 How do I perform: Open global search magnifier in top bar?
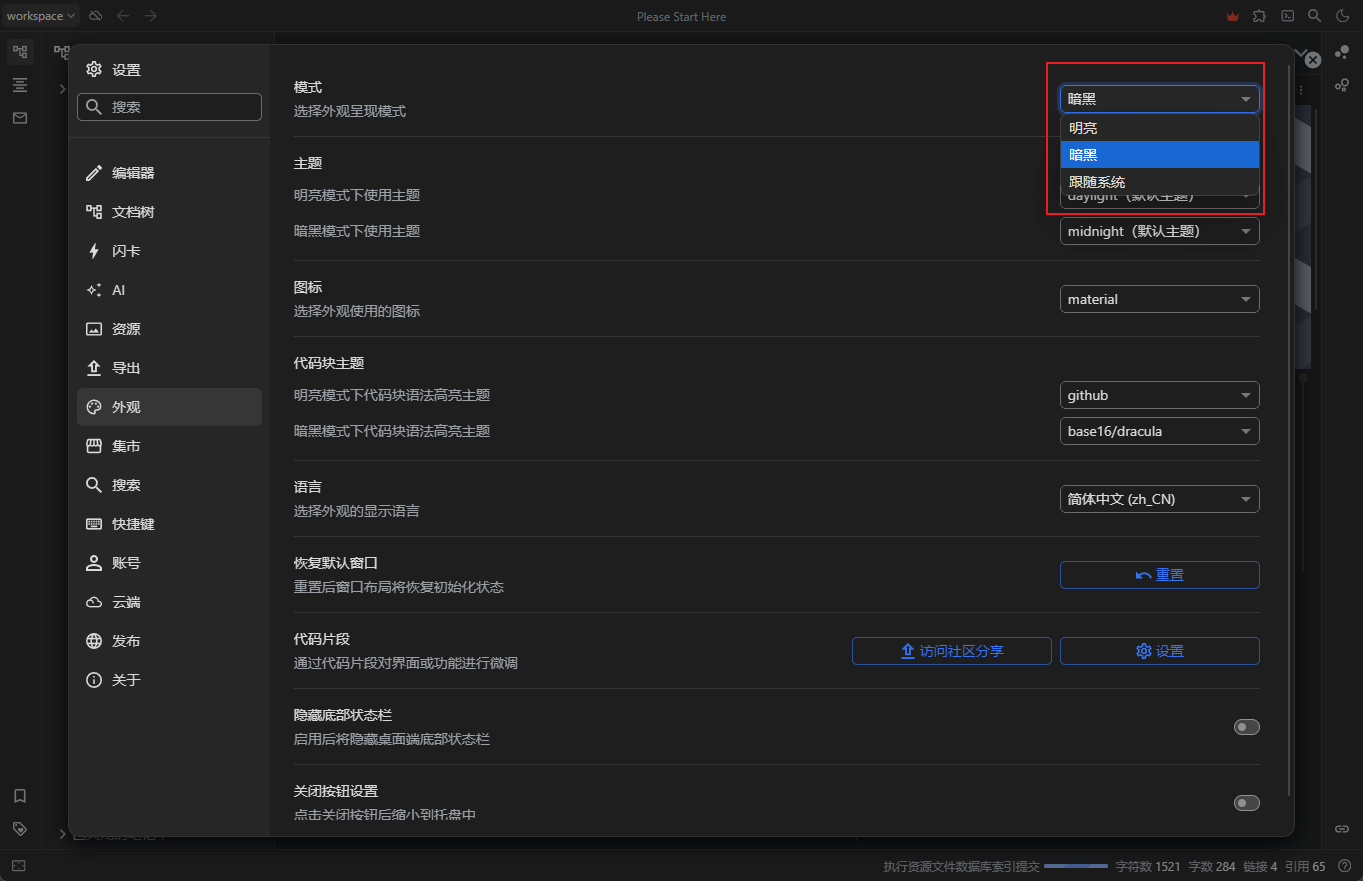click(x=1315, y=16)
